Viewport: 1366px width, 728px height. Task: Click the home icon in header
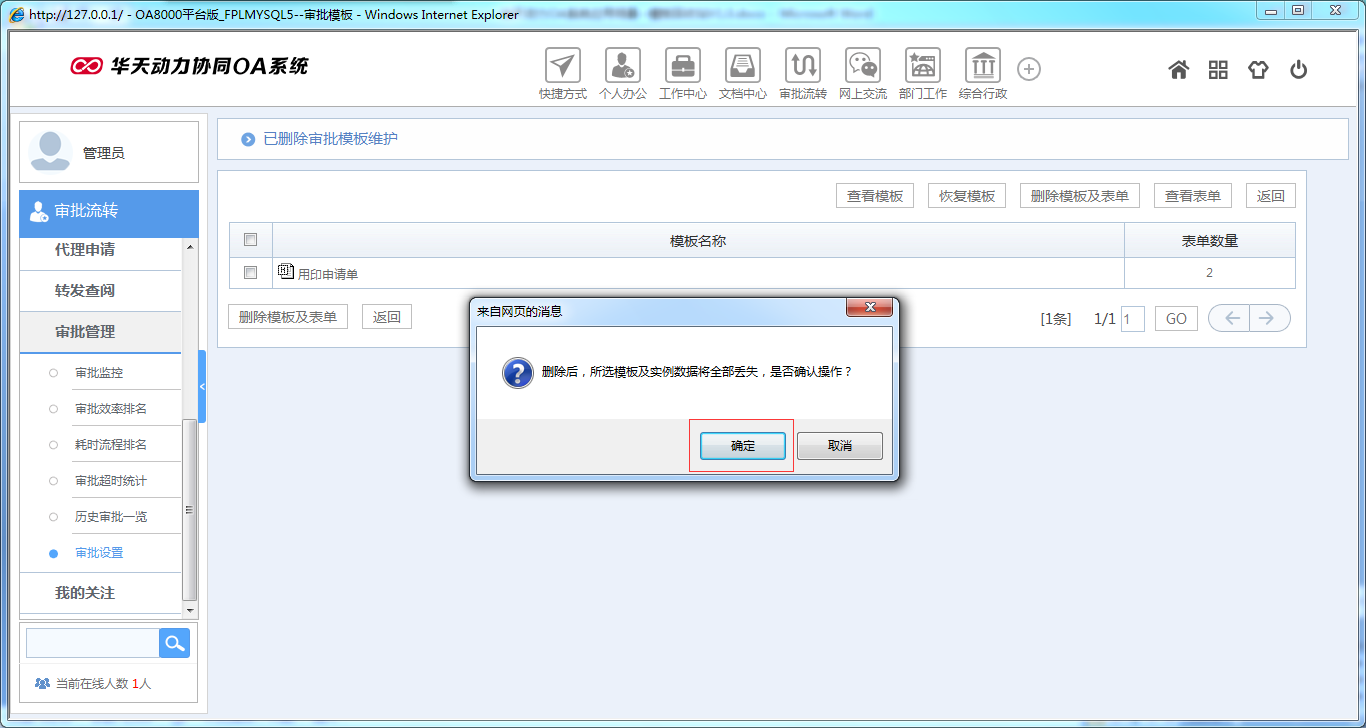tap(1179, 70)
